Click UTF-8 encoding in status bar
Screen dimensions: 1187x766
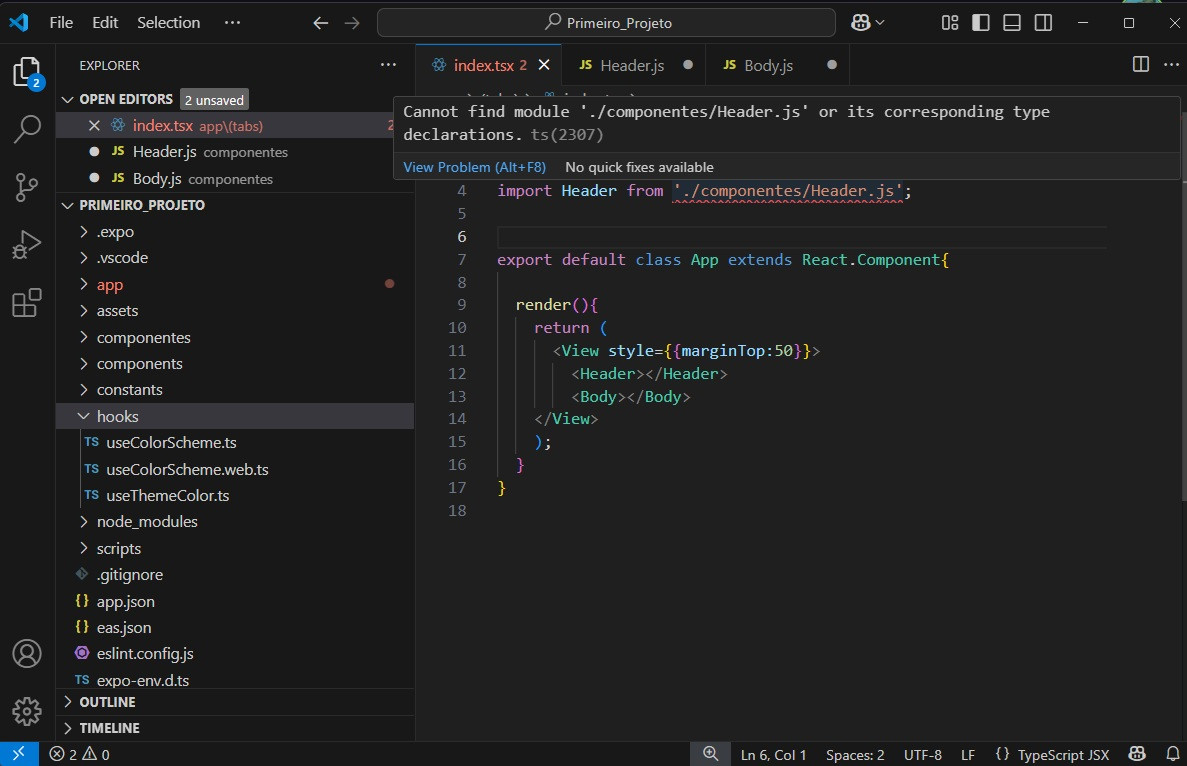(923, 755)
